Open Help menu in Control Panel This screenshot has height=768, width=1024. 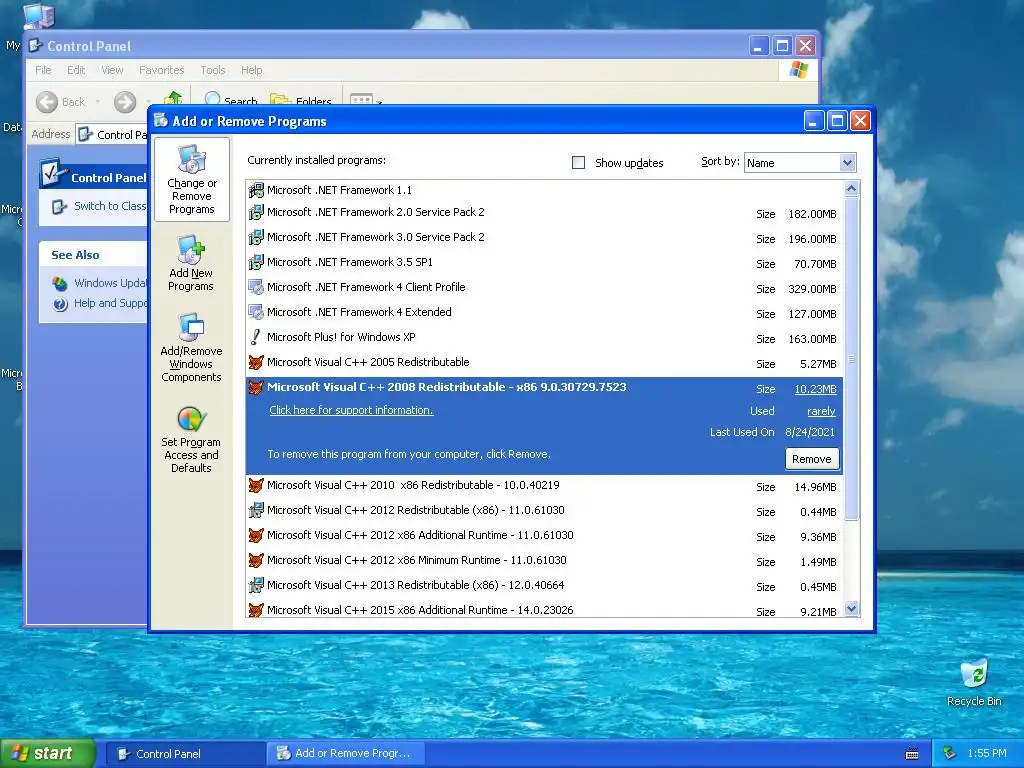tap(251, 70)
